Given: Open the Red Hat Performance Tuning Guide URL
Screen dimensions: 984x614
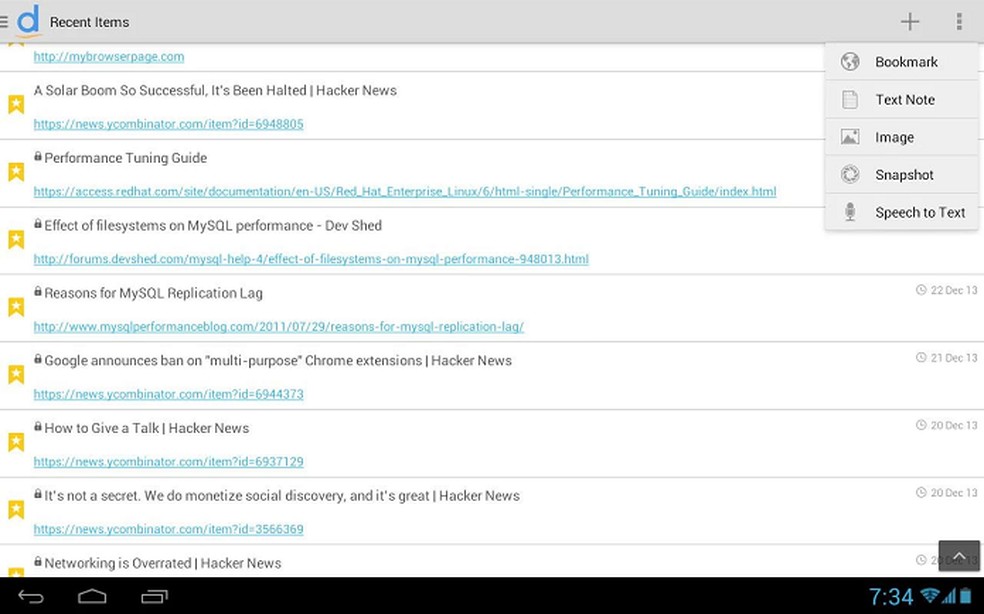Looking at the screenshot, I should pos(405,191).
